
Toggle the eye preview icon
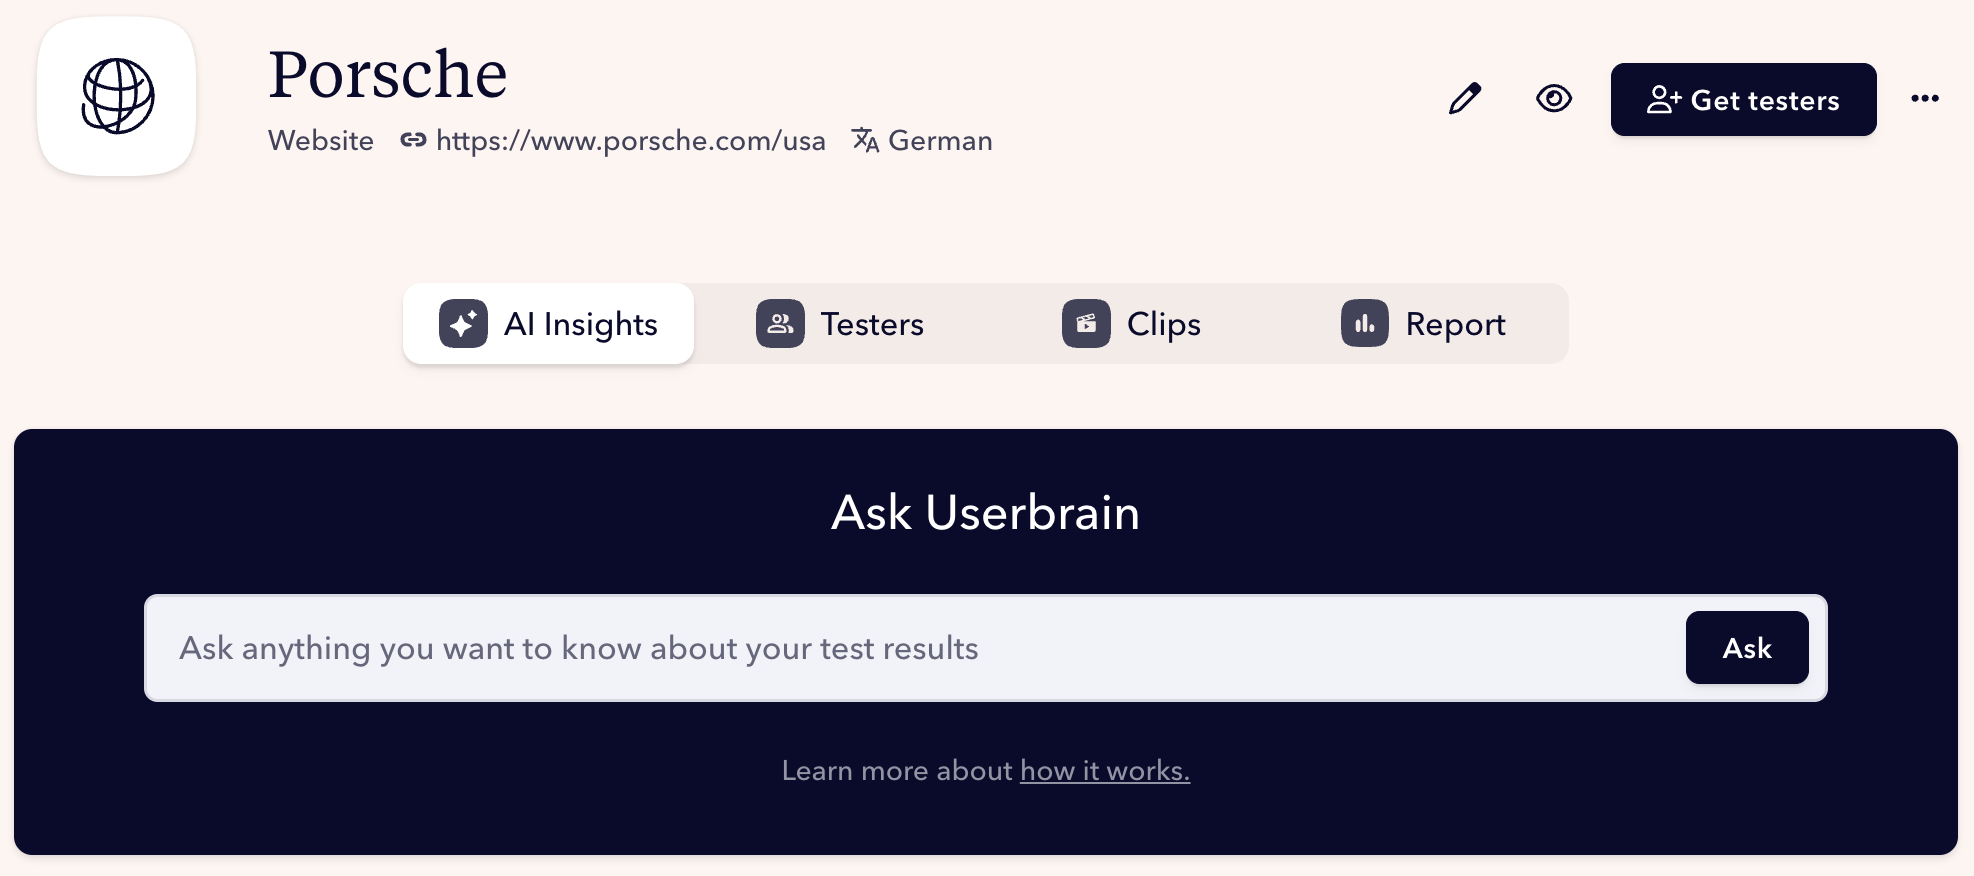pyautogui.click(x=1552, y=99)
